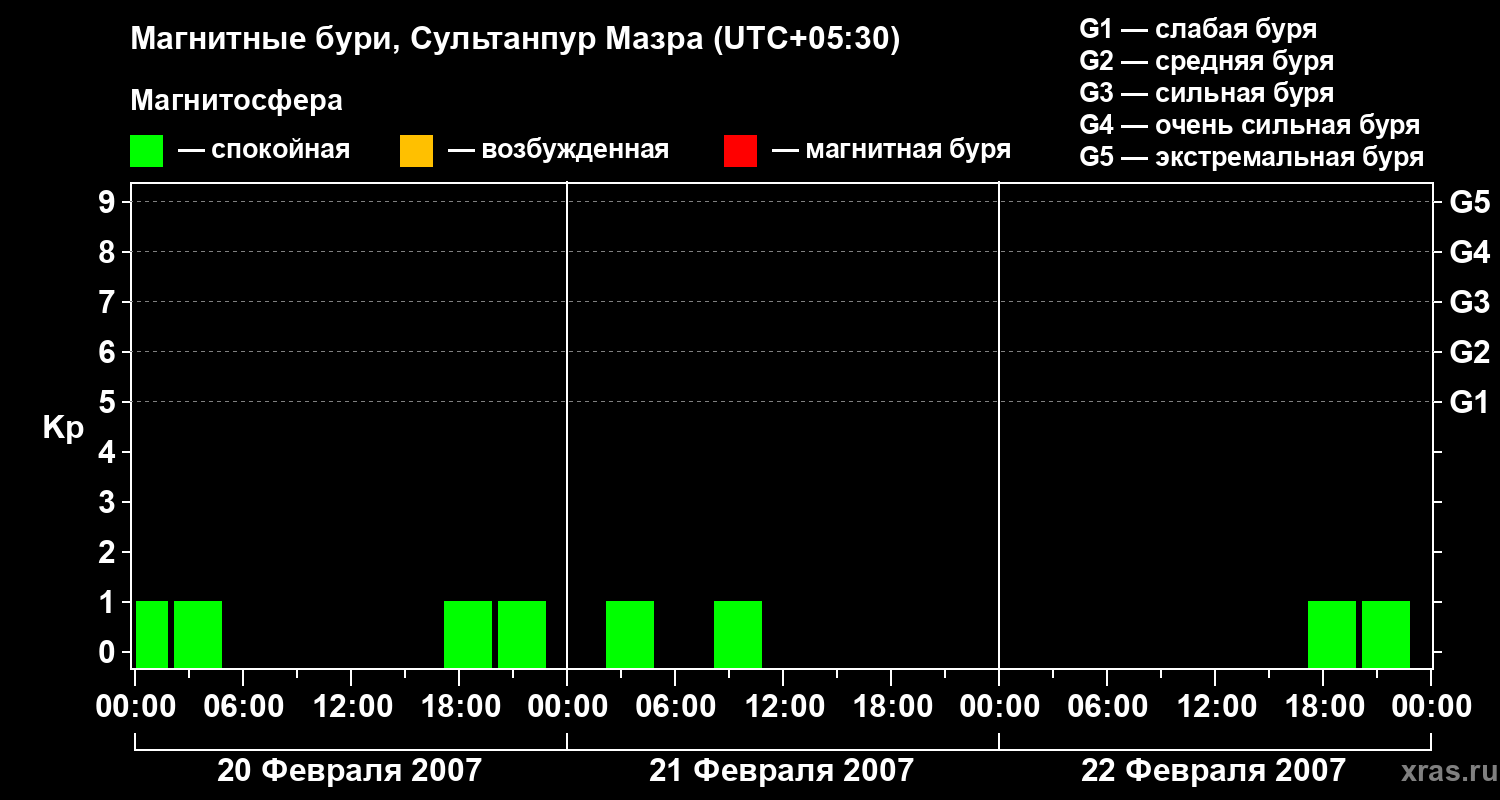1500x800 pixels.
Task: Click the 'Магнитосфера' heading
Action: tap(237, 101)
